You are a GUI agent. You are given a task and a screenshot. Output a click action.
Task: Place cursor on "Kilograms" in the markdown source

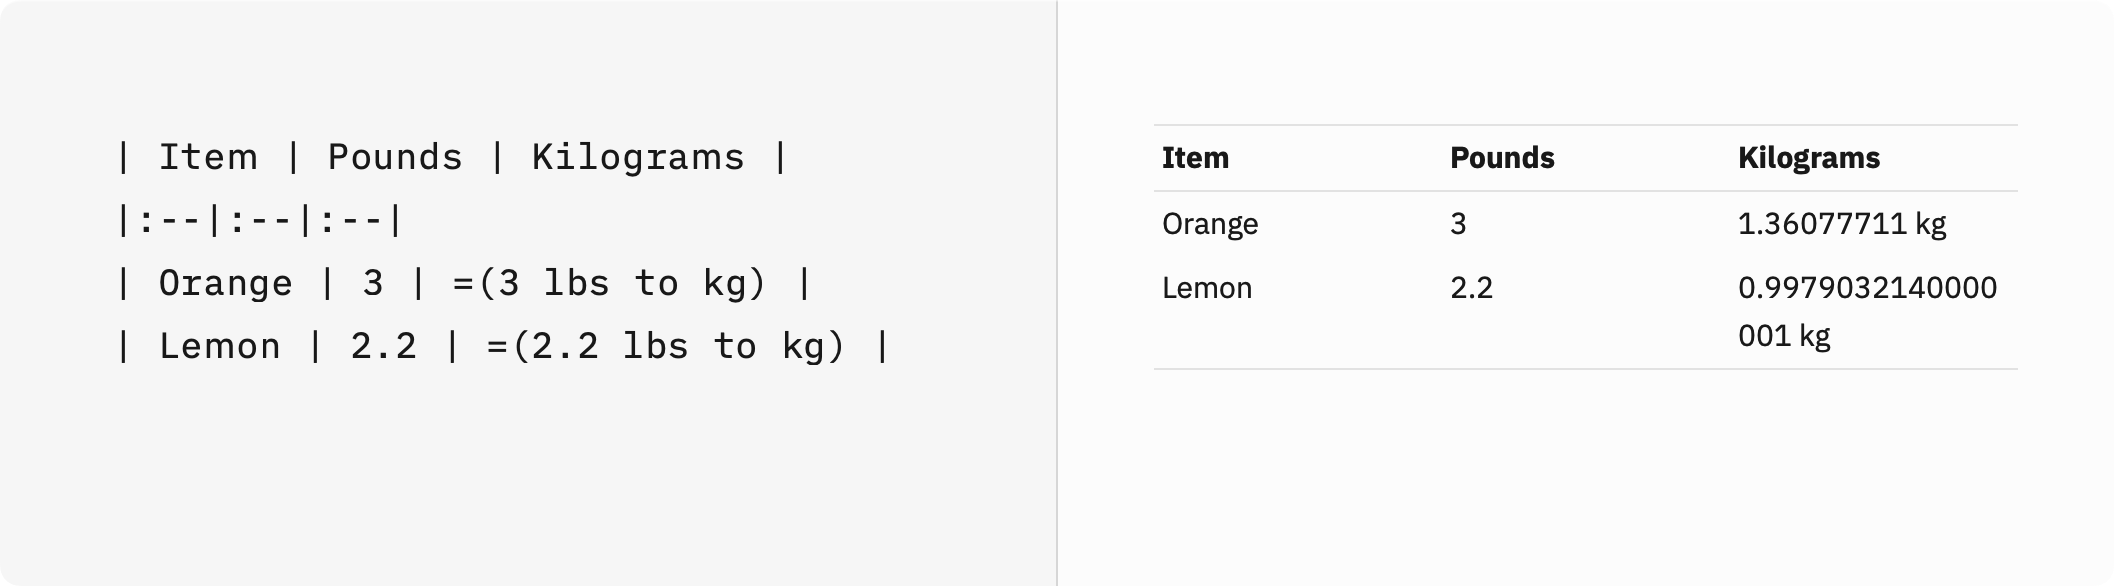coord(638,158)
